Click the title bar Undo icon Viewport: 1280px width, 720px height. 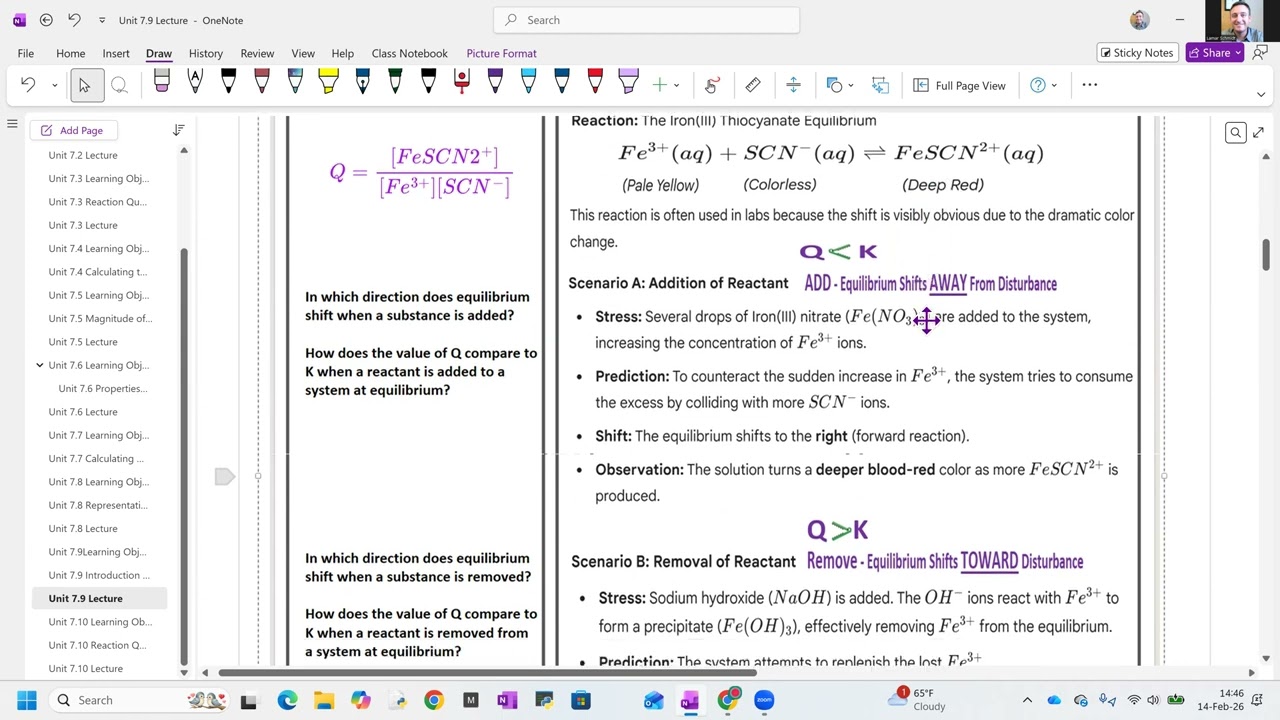[x=74, y=20]
